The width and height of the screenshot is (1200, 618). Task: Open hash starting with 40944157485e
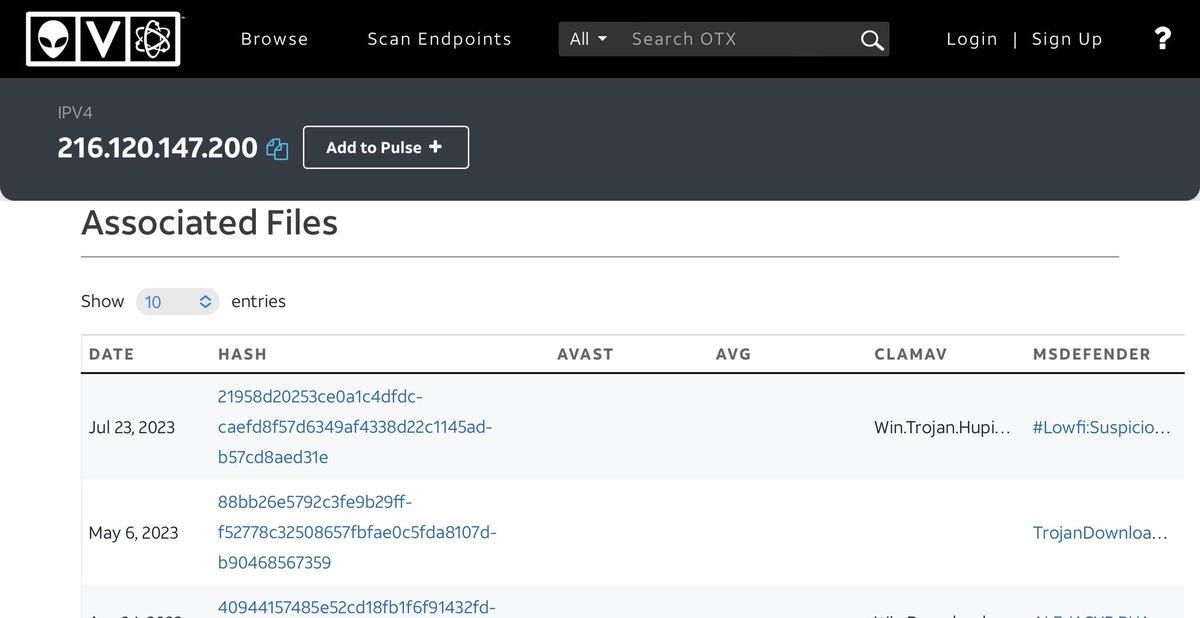(356, 606)
